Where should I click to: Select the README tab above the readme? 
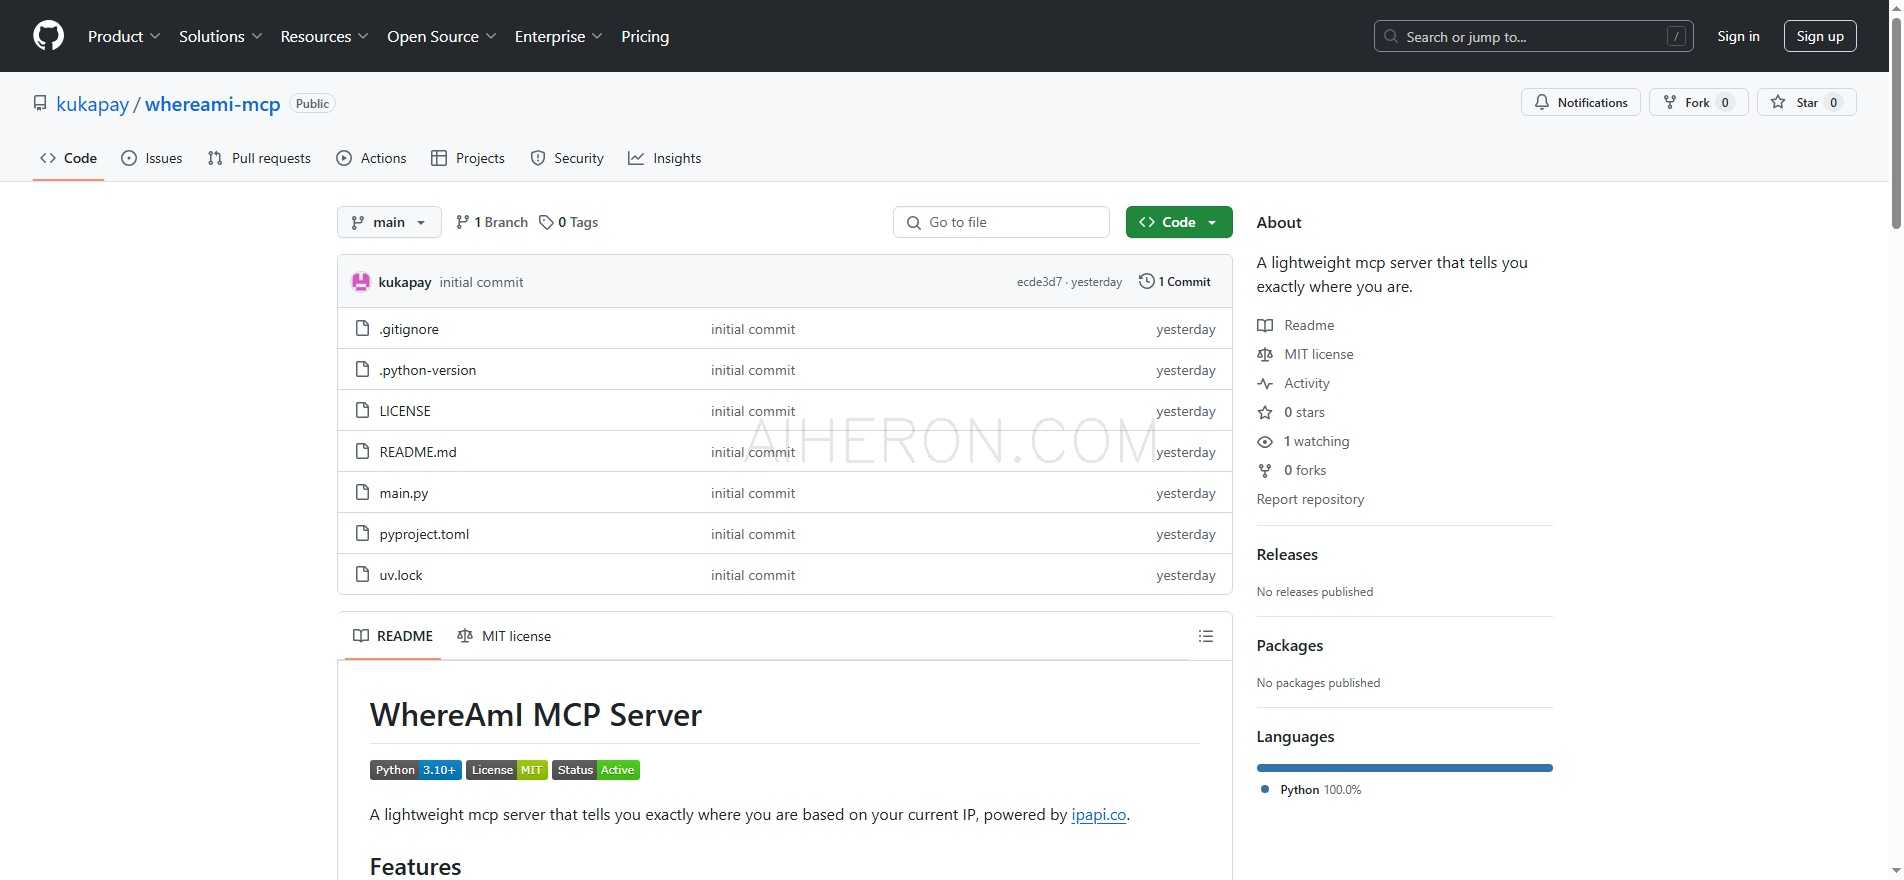(x=393, y=636)
